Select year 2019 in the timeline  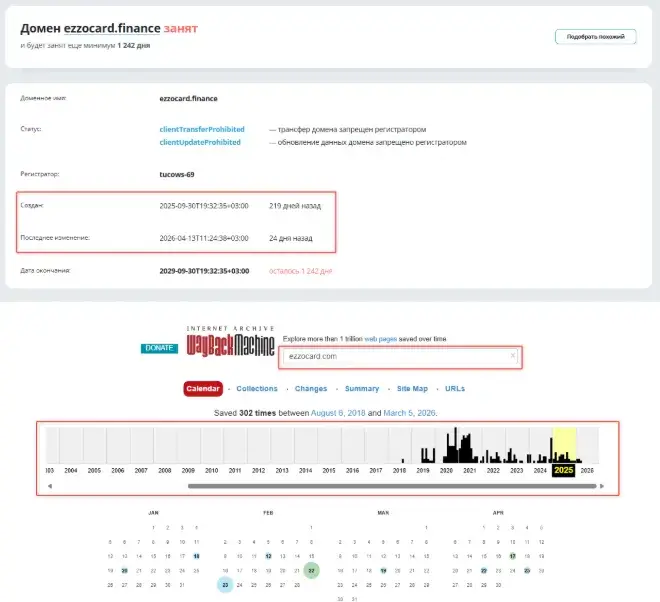[423, 470]
